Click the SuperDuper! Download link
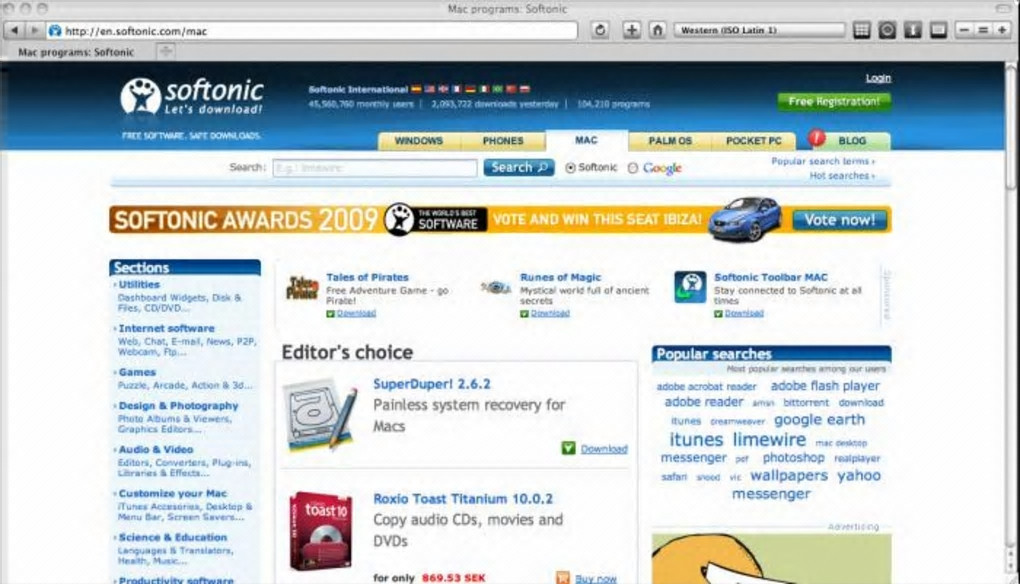The image size is (1020, 584). [x=604, y=449]
